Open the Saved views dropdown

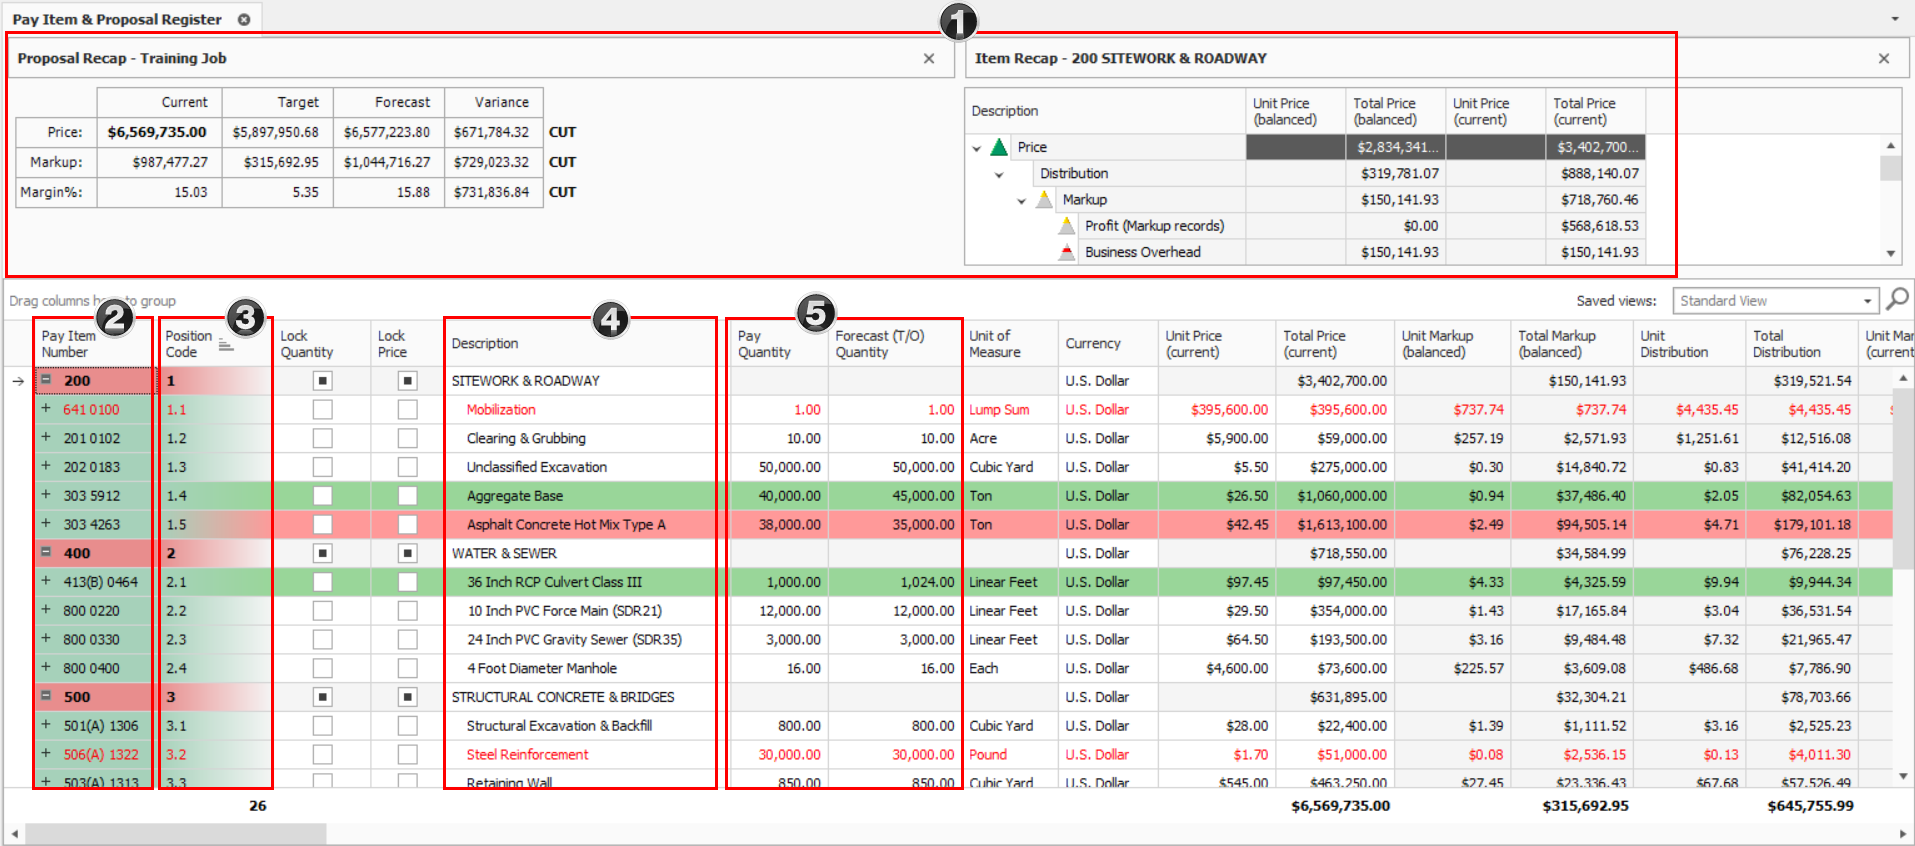1867,301
